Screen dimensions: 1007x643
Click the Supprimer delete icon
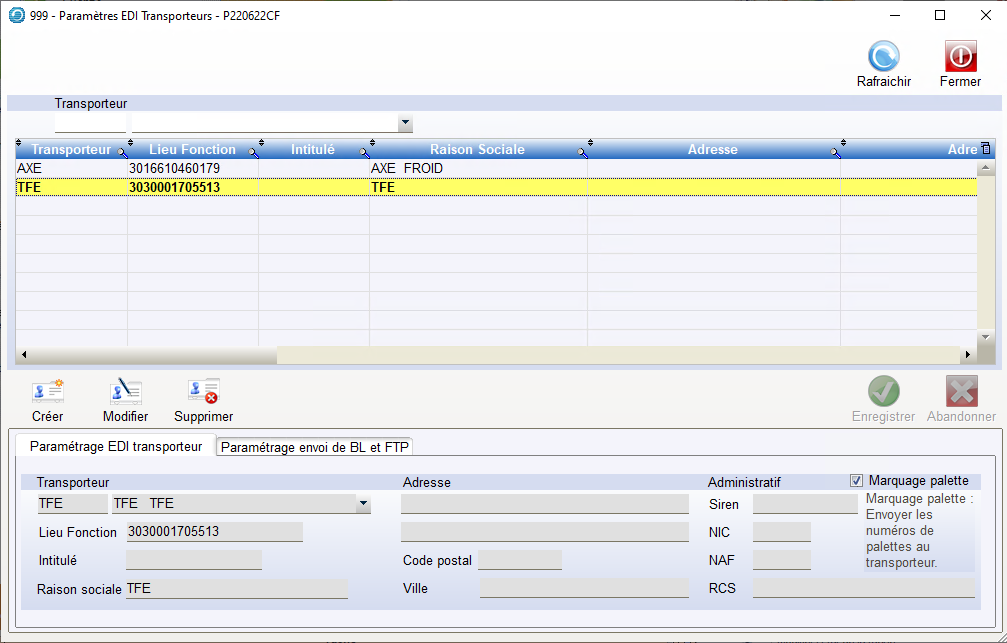point(204,391)
